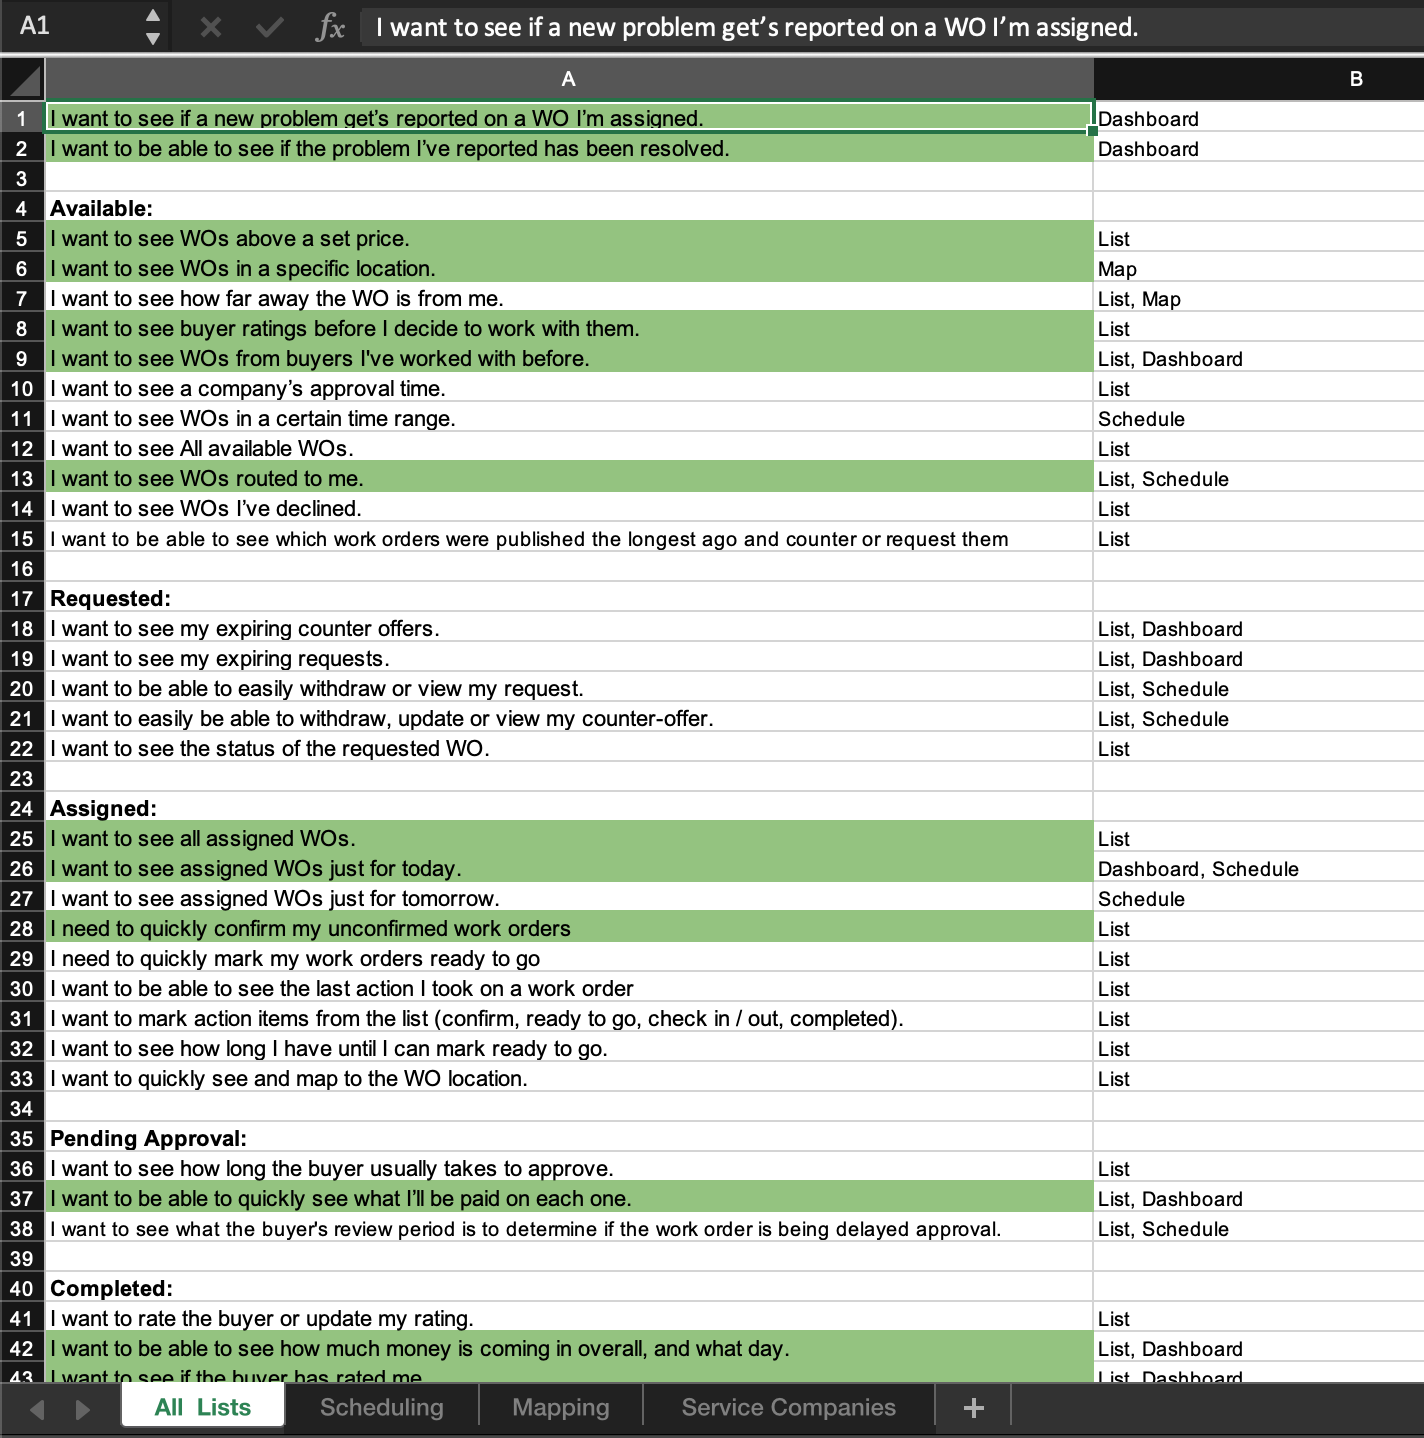
Task: Open the insert function fx button
Action: coord(329,27)
